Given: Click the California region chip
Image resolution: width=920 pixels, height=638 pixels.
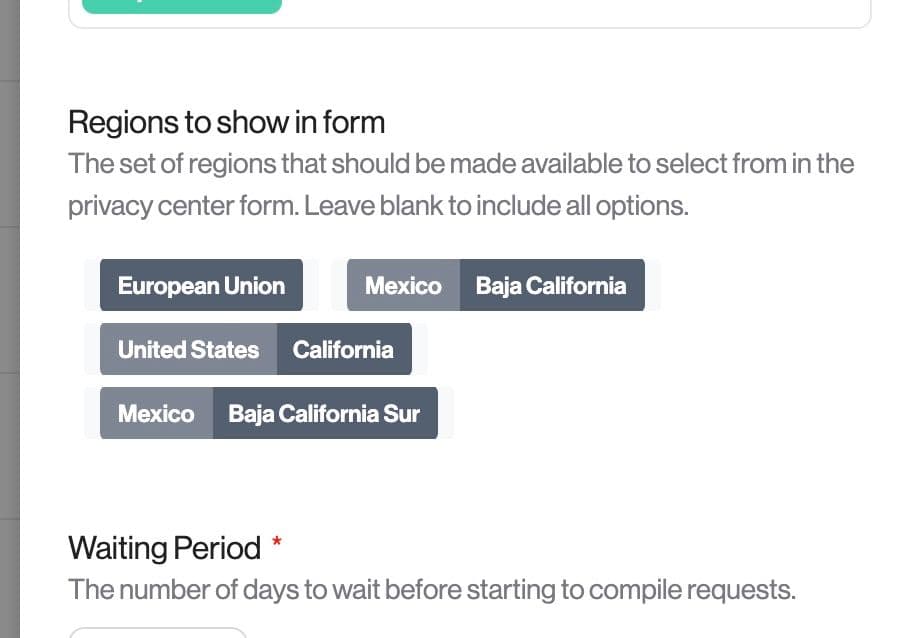Looking at the screenshot, I should 343,350.
